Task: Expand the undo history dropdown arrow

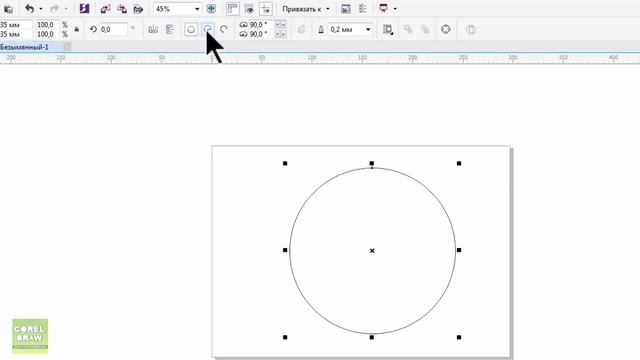Action: tap(41, 9)
